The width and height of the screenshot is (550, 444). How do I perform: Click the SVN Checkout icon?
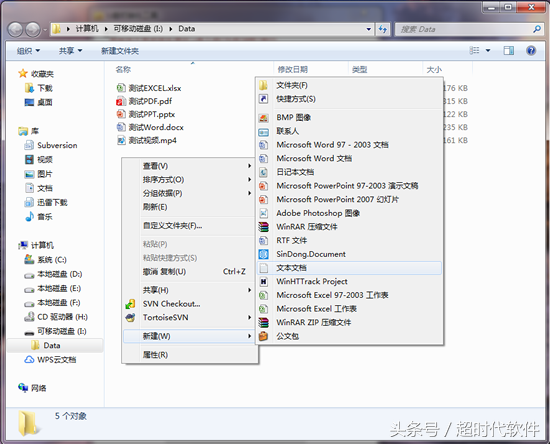130,304
